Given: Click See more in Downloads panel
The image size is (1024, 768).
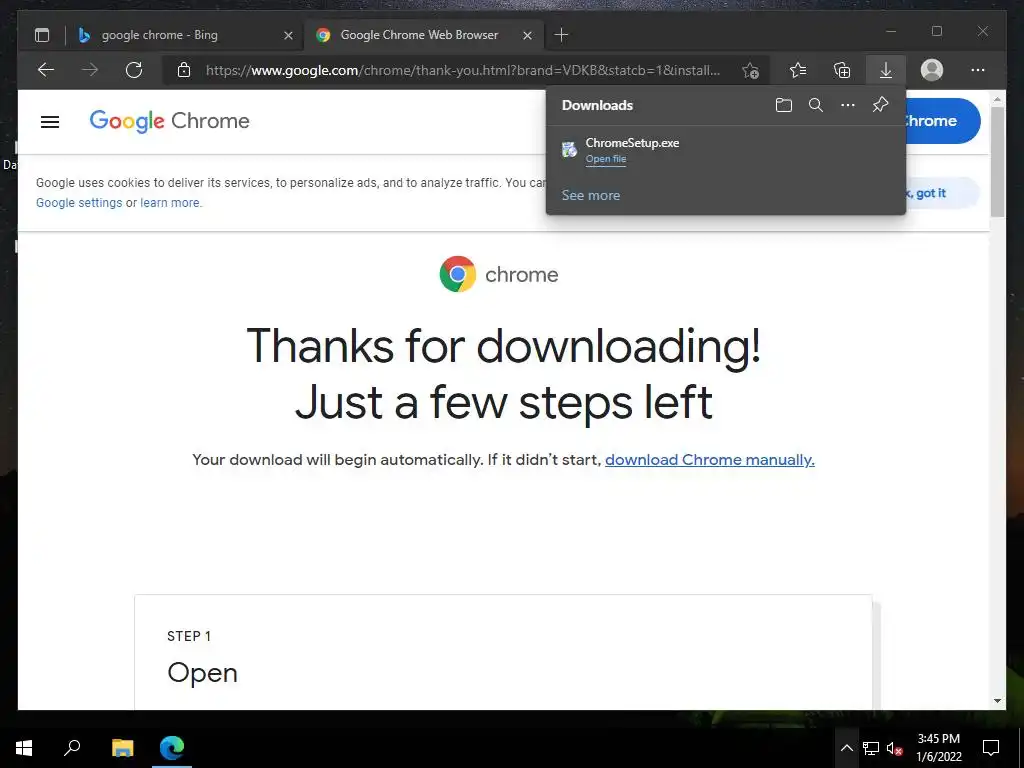Looking at the screenshot, I should [x=591, y=195].
